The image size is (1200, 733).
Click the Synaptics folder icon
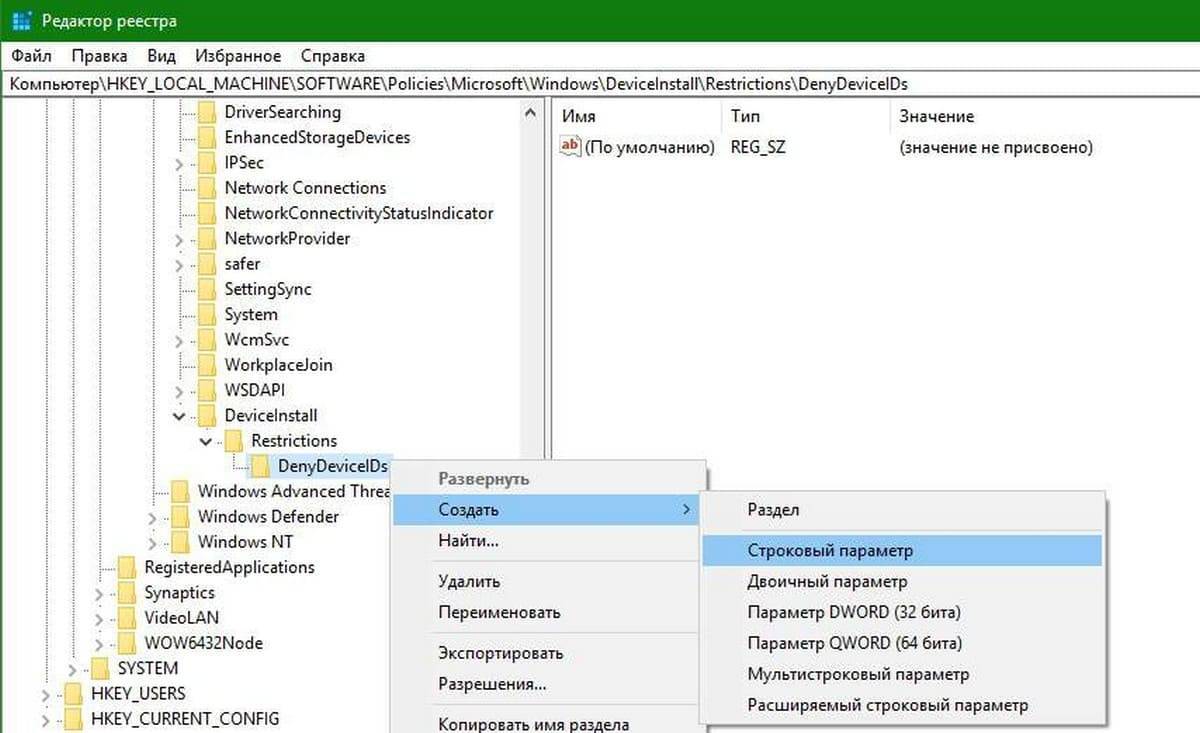127,593
